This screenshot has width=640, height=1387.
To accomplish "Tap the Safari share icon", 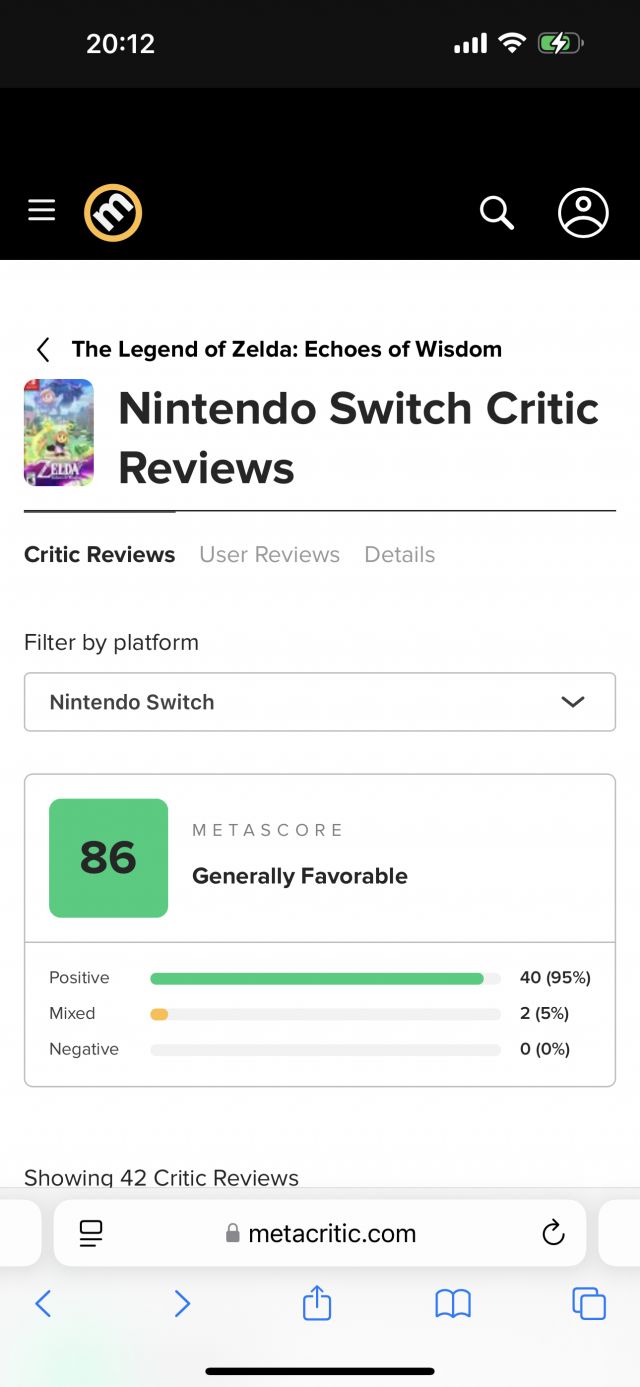I will click(x=317, y=1303).
